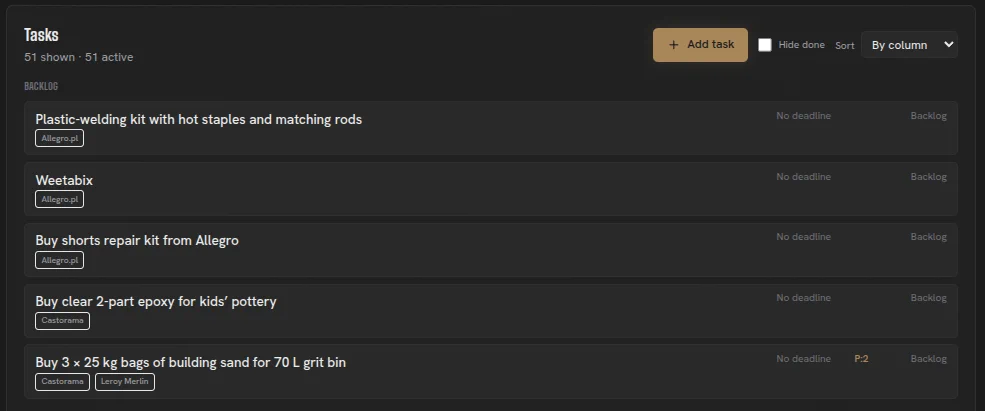985x411 pixels.
Task: Click the Add task button
Action: tap(700, 45)
